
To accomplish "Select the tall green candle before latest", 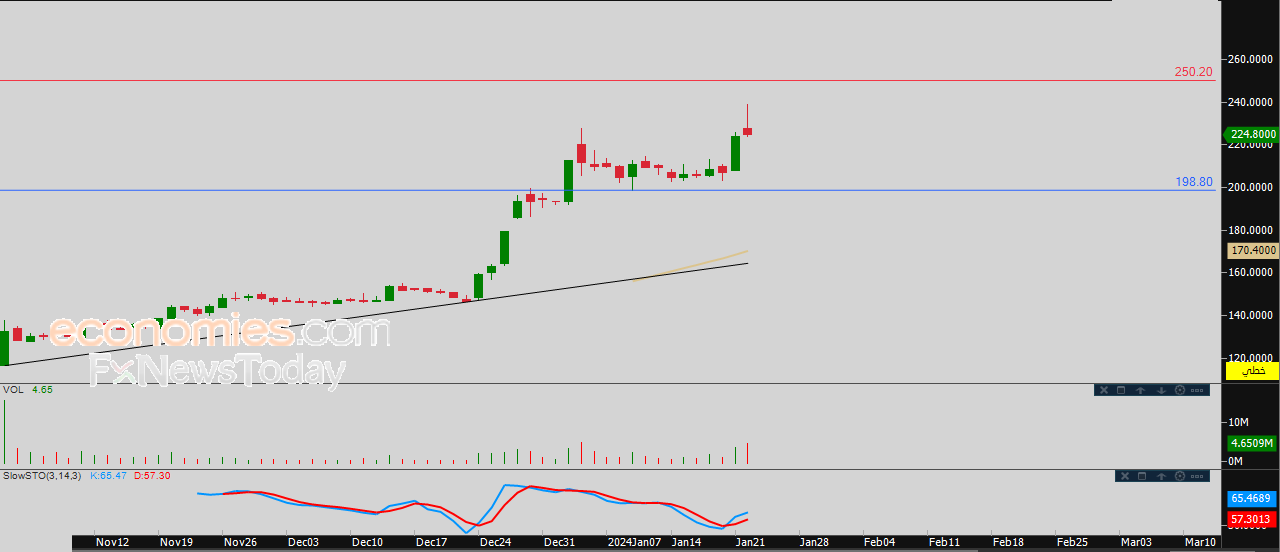I will [735, 153].
